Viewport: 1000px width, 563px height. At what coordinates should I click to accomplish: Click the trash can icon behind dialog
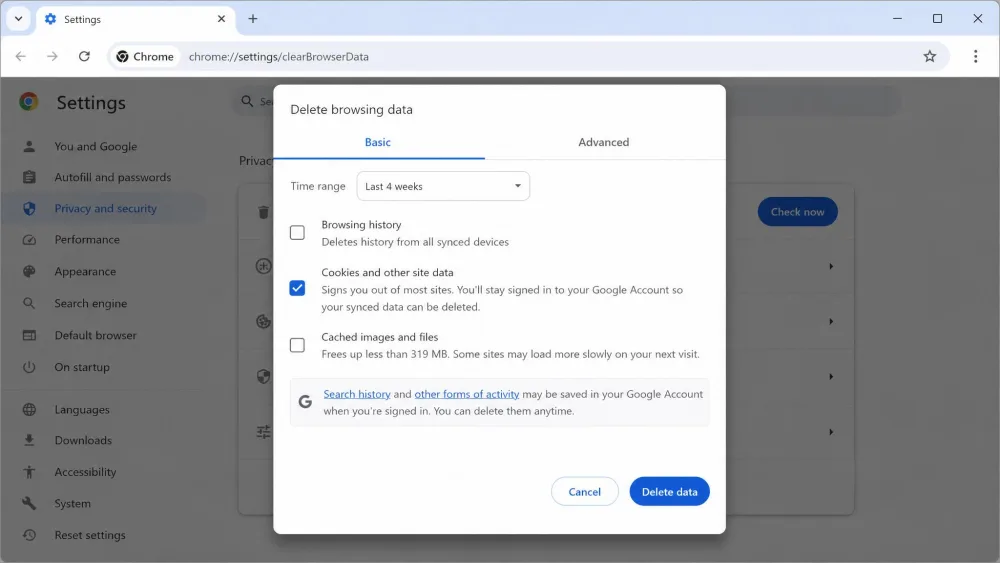(263, 212)
